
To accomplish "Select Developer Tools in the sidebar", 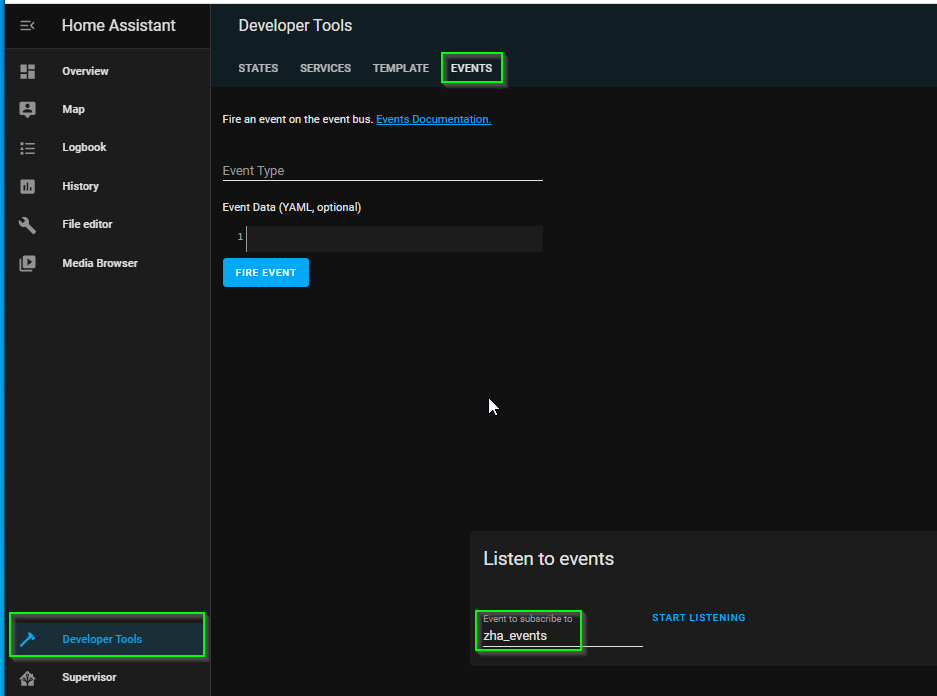I will point(108,639).
